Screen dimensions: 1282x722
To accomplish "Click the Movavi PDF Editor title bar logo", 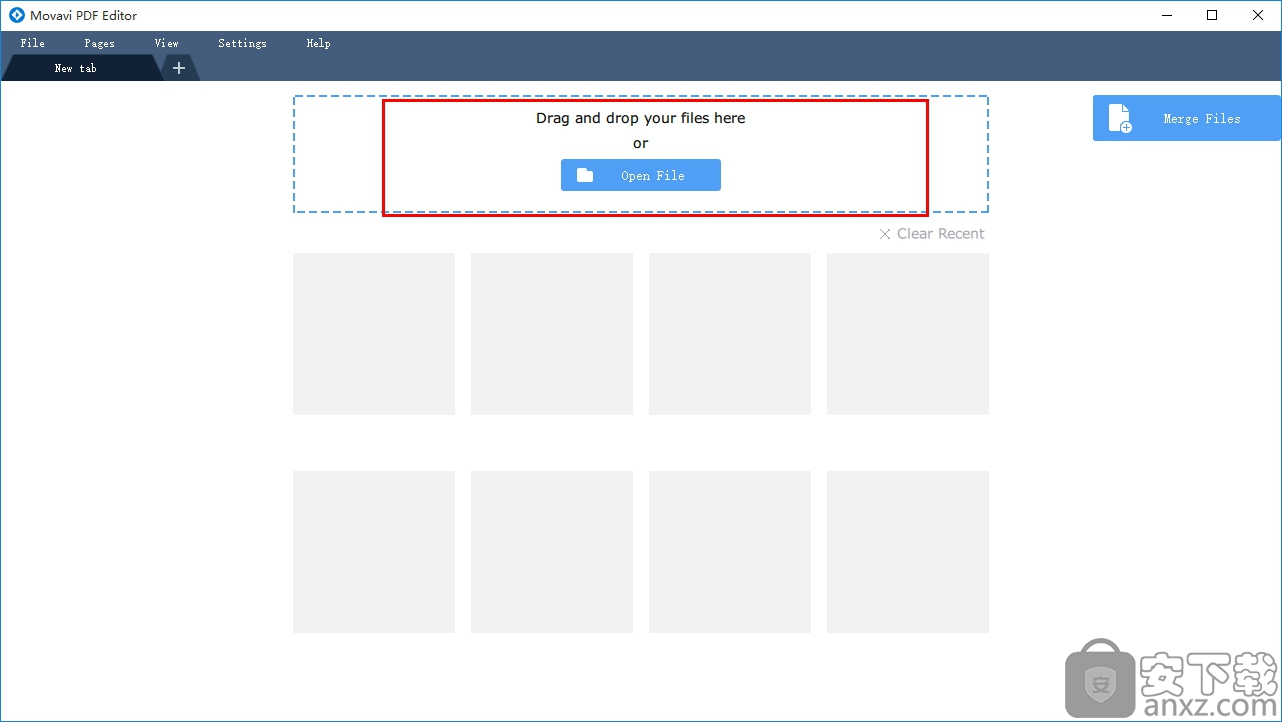I will (x=16, y=15).
